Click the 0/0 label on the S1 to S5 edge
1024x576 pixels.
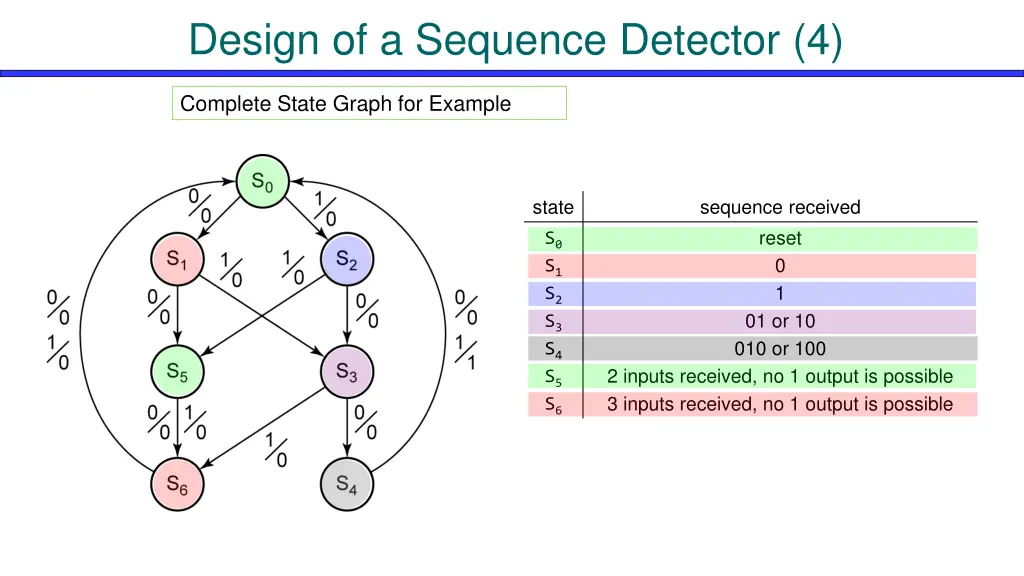(159, 306)
